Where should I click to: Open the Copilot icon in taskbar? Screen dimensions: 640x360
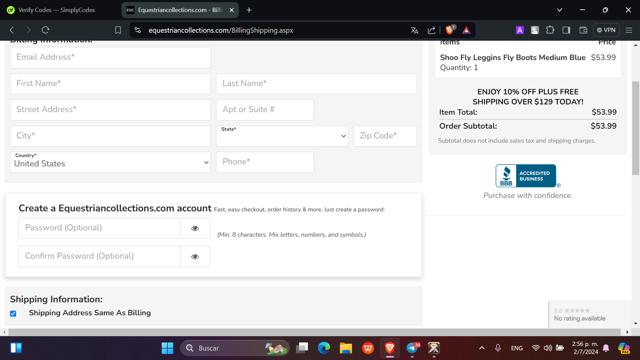point(624,348)
